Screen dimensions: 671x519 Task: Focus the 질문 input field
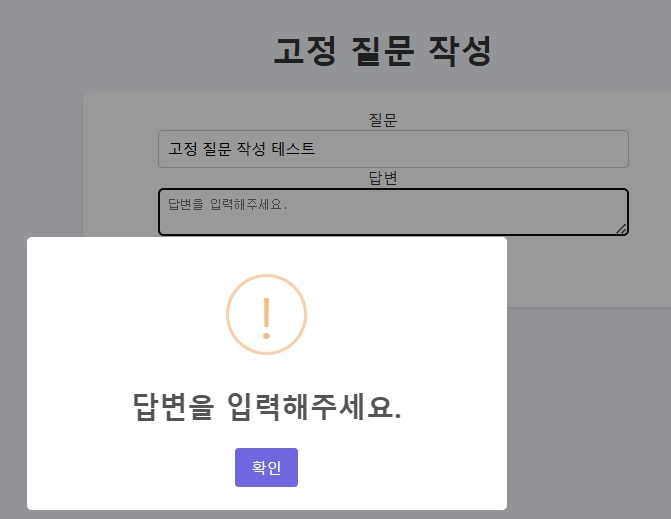(x=393, y=149)
